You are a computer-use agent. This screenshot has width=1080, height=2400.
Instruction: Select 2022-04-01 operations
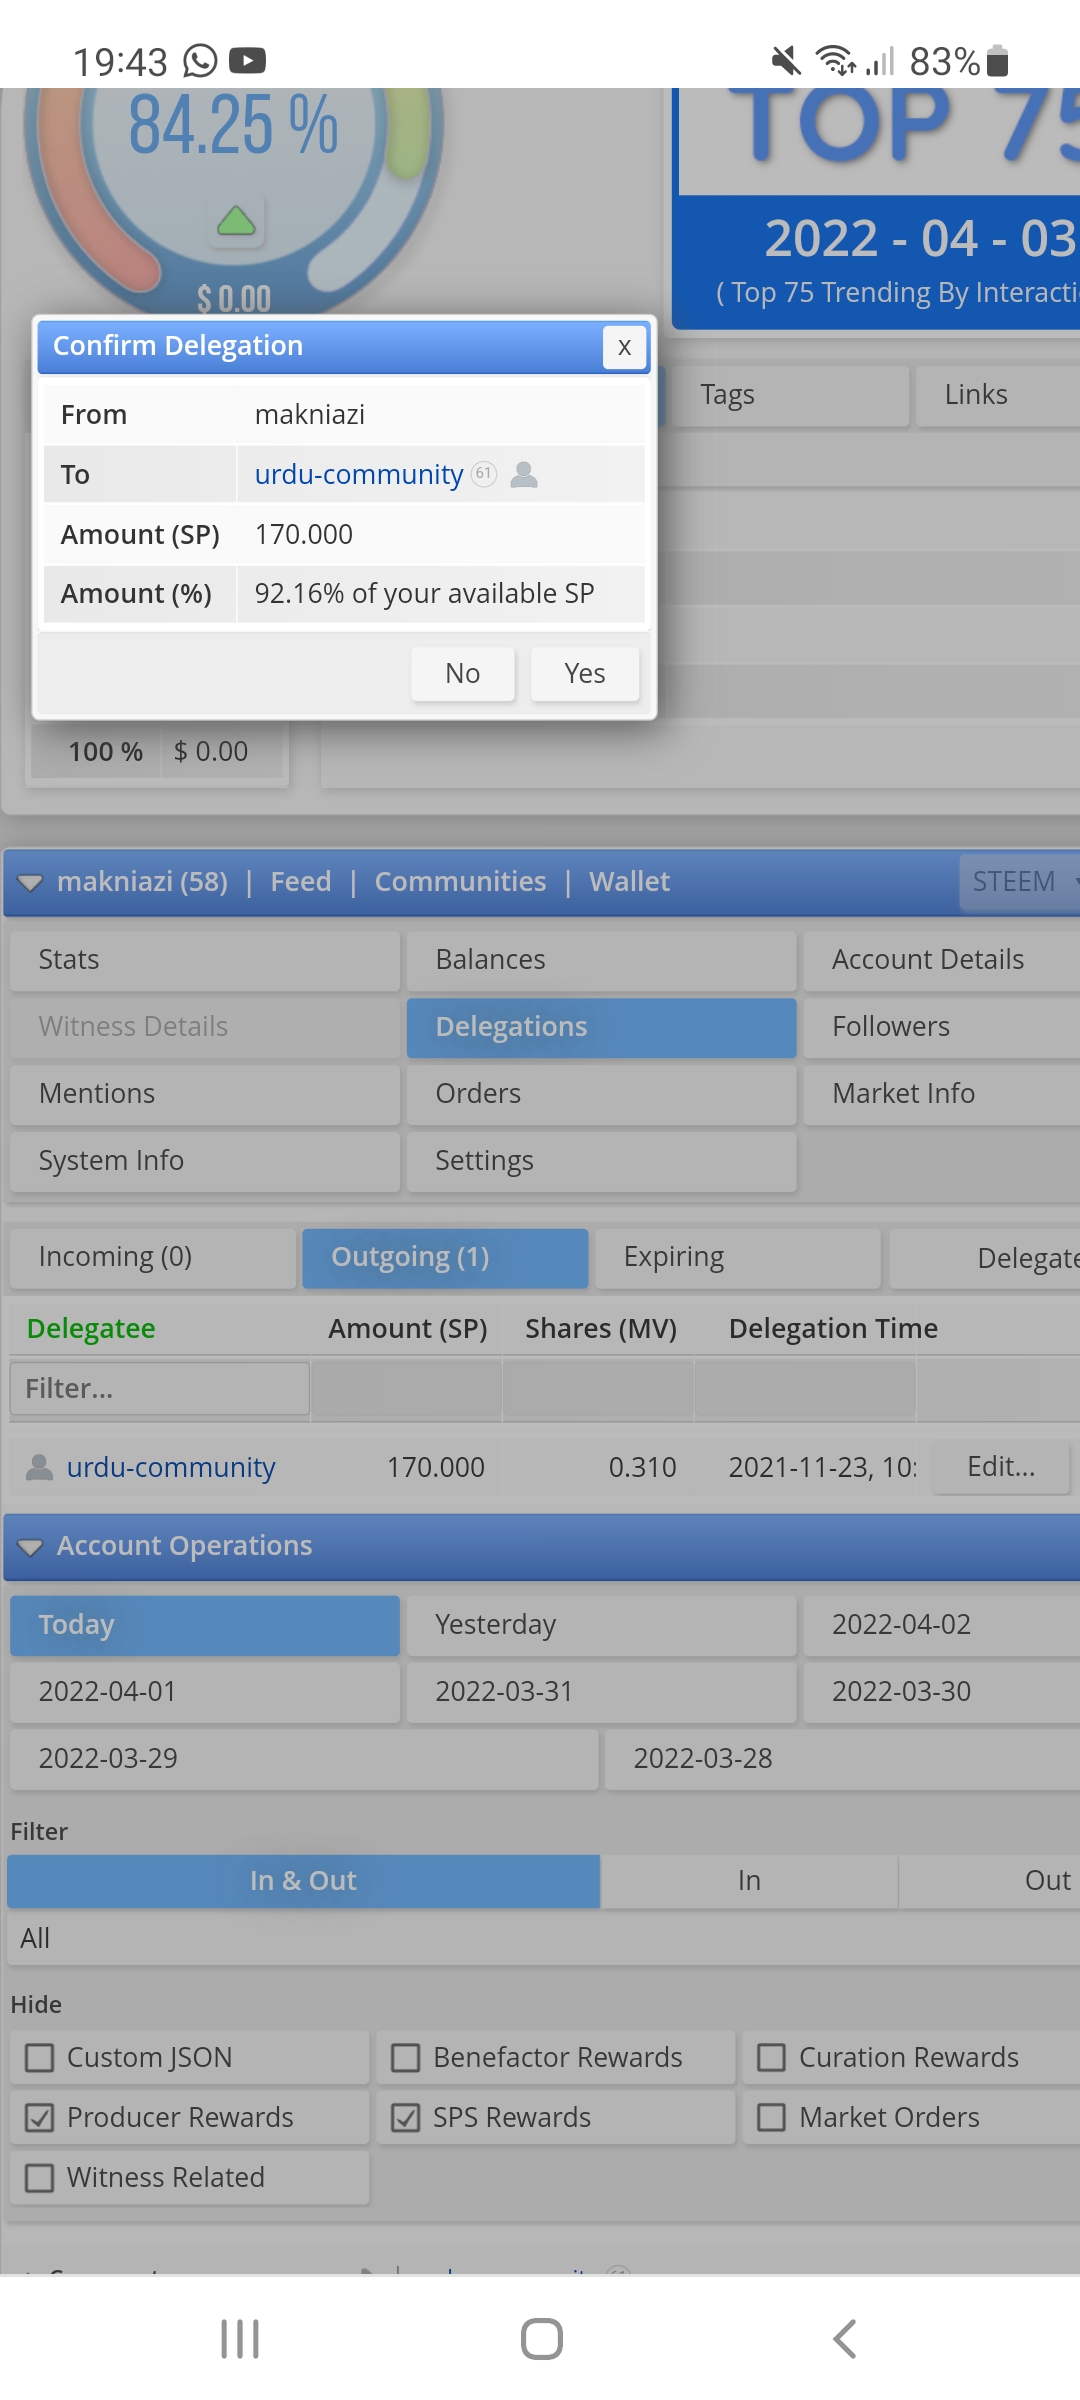205,1692
